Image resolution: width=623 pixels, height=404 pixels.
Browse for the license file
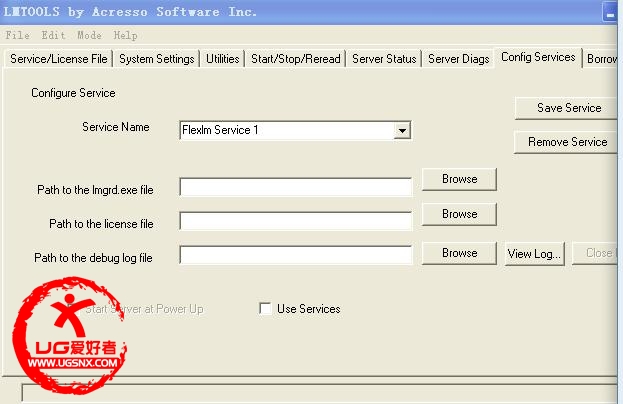[x=459, y=214]
